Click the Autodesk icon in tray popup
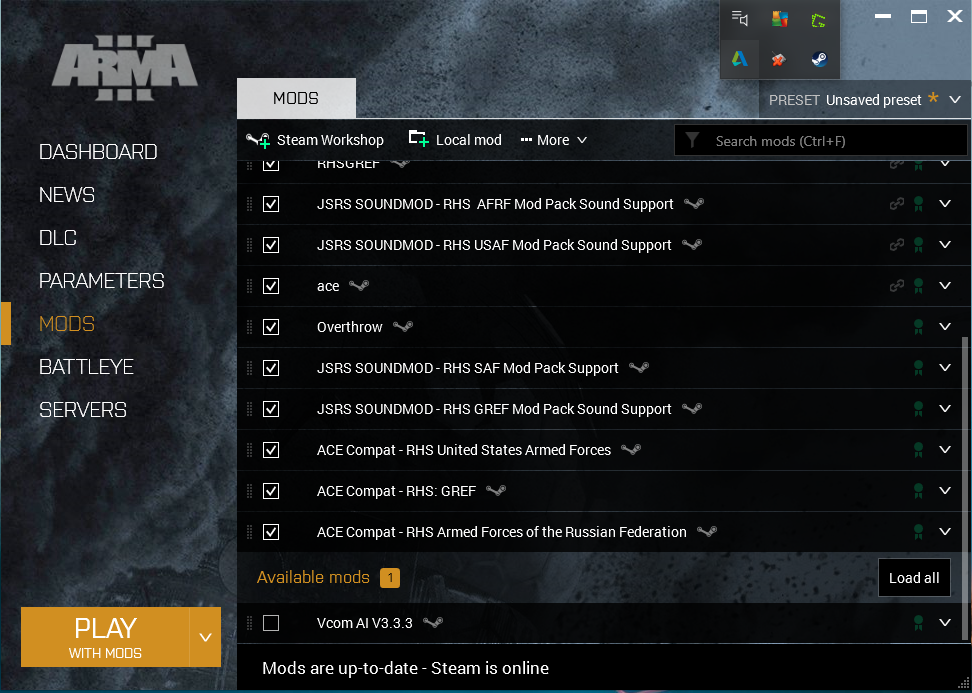This screenshot has width=972, height=693. 739,59
